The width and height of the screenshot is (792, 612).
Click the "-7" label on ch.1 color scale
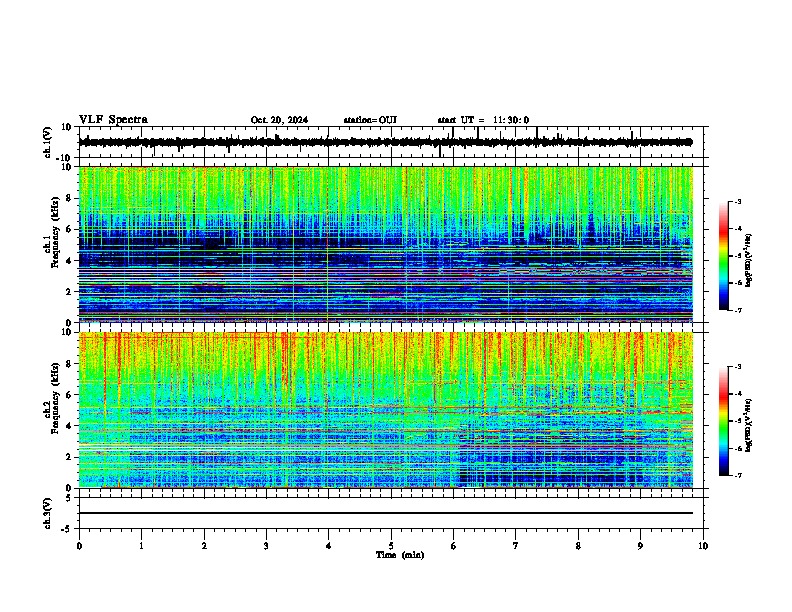click(x=737, y=310)
